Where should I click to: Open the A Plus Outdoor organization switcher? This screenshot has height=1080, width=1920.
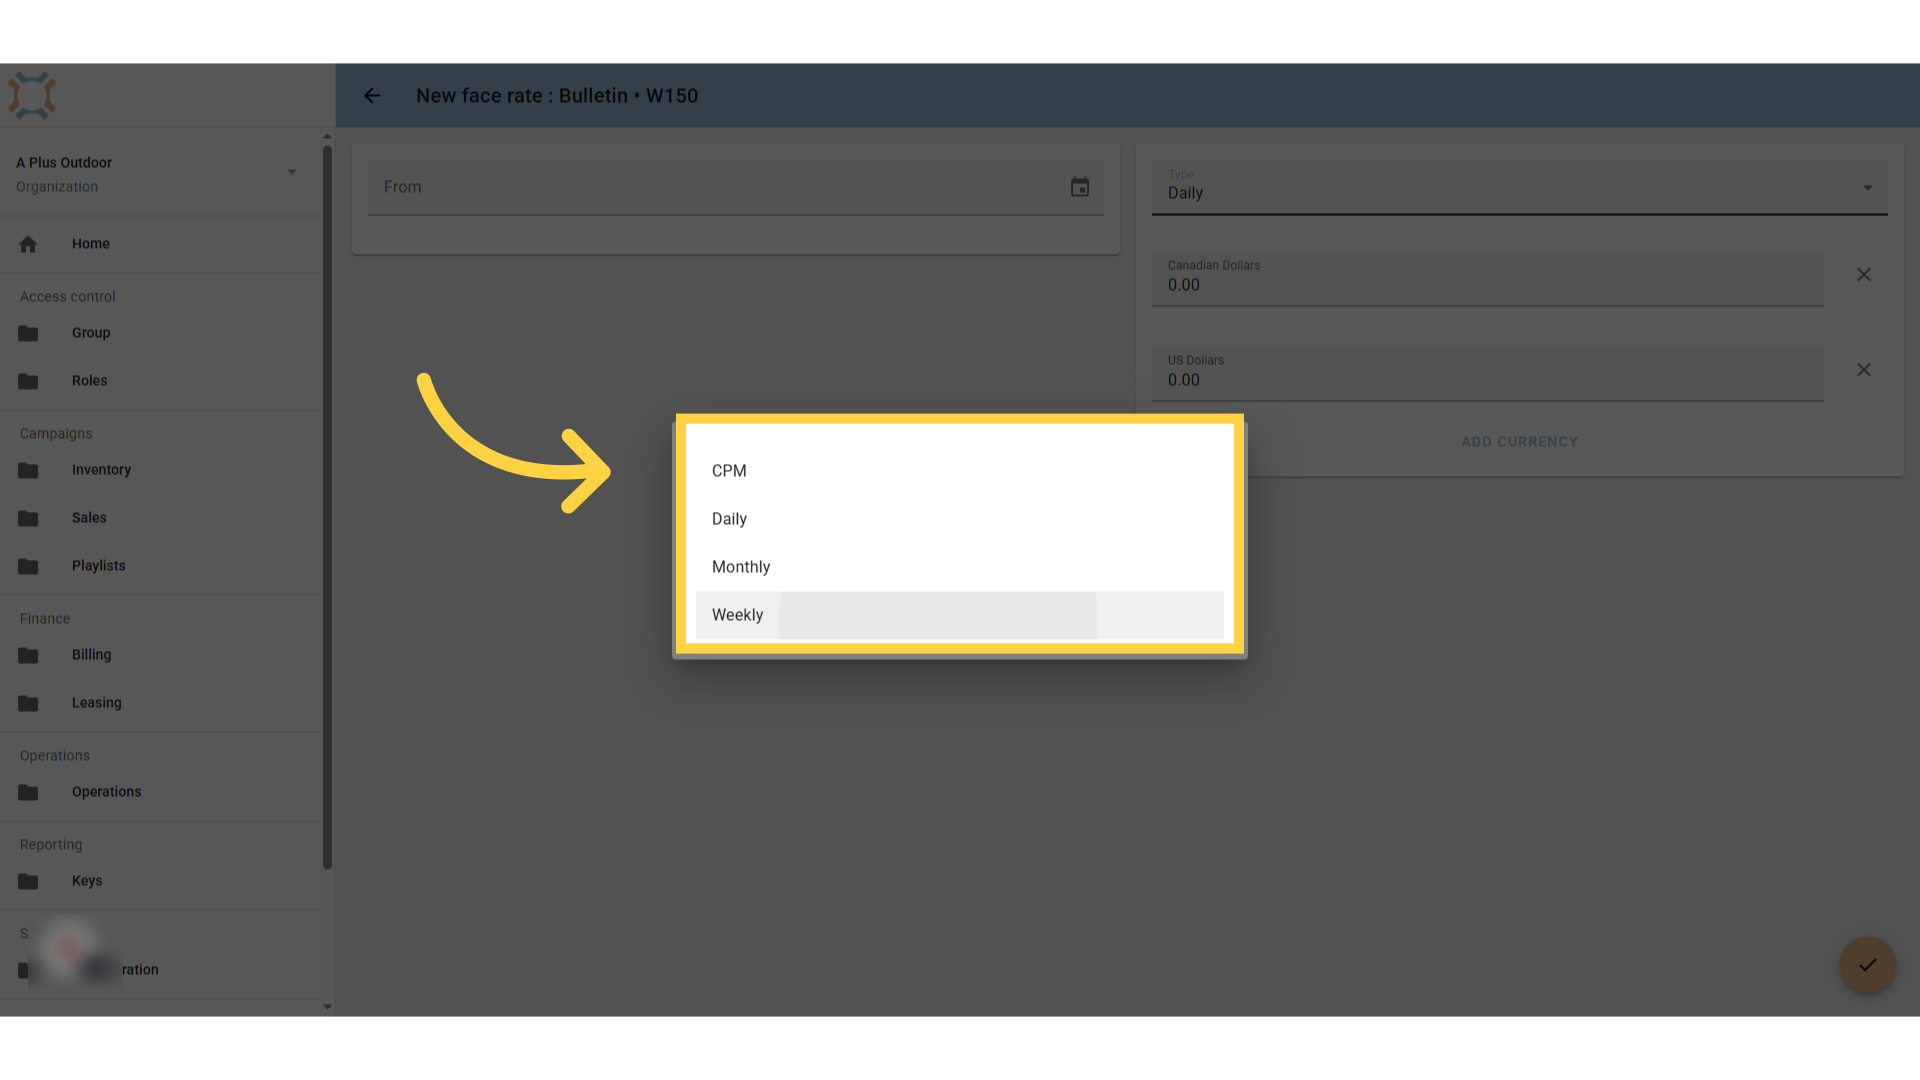pyautogui.click(x=160, y=174)
